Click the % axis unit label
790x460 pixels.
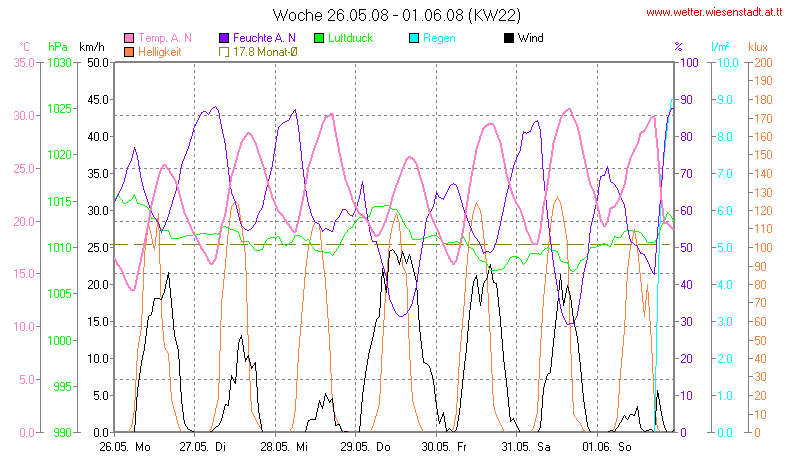coord(679,47)
